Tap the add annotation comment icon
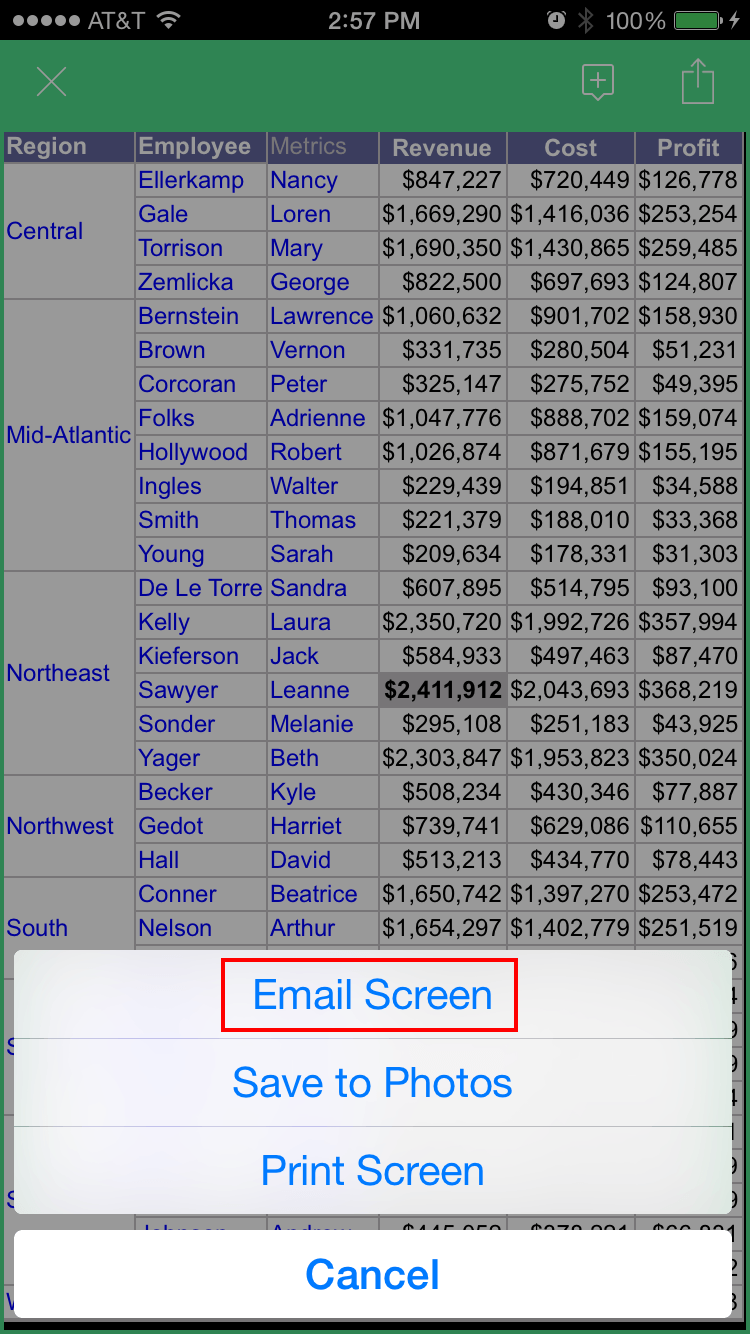The width and height of the screenshot is (750, 1334). pyautogui.click(x=597, y=82)
